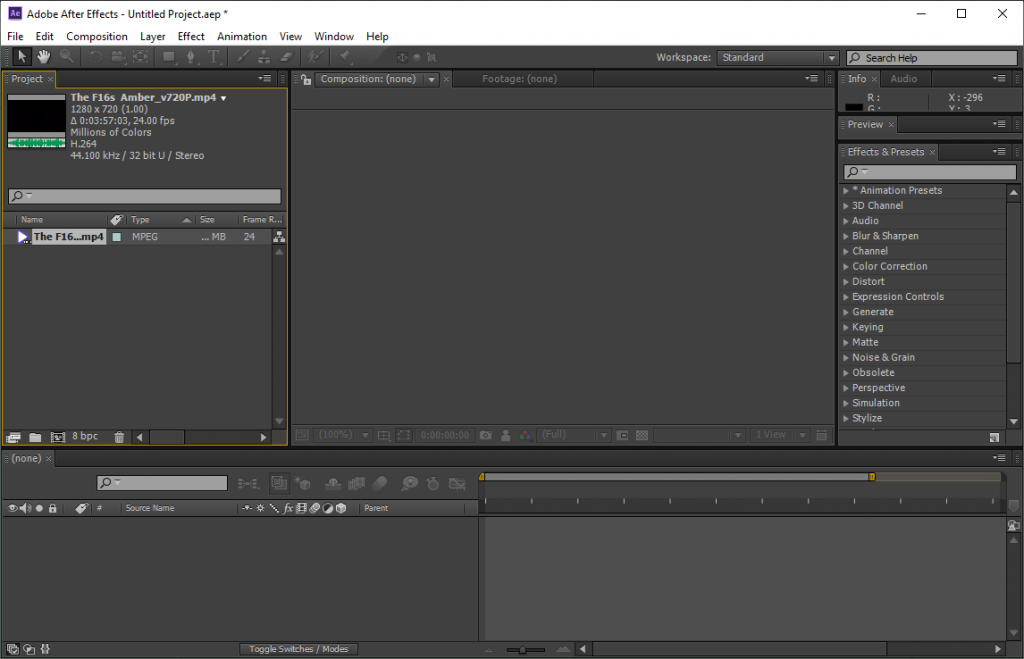The image size is (1024, 659).
Task: Select the Clone Stamp tool
Action: [264, 57]
